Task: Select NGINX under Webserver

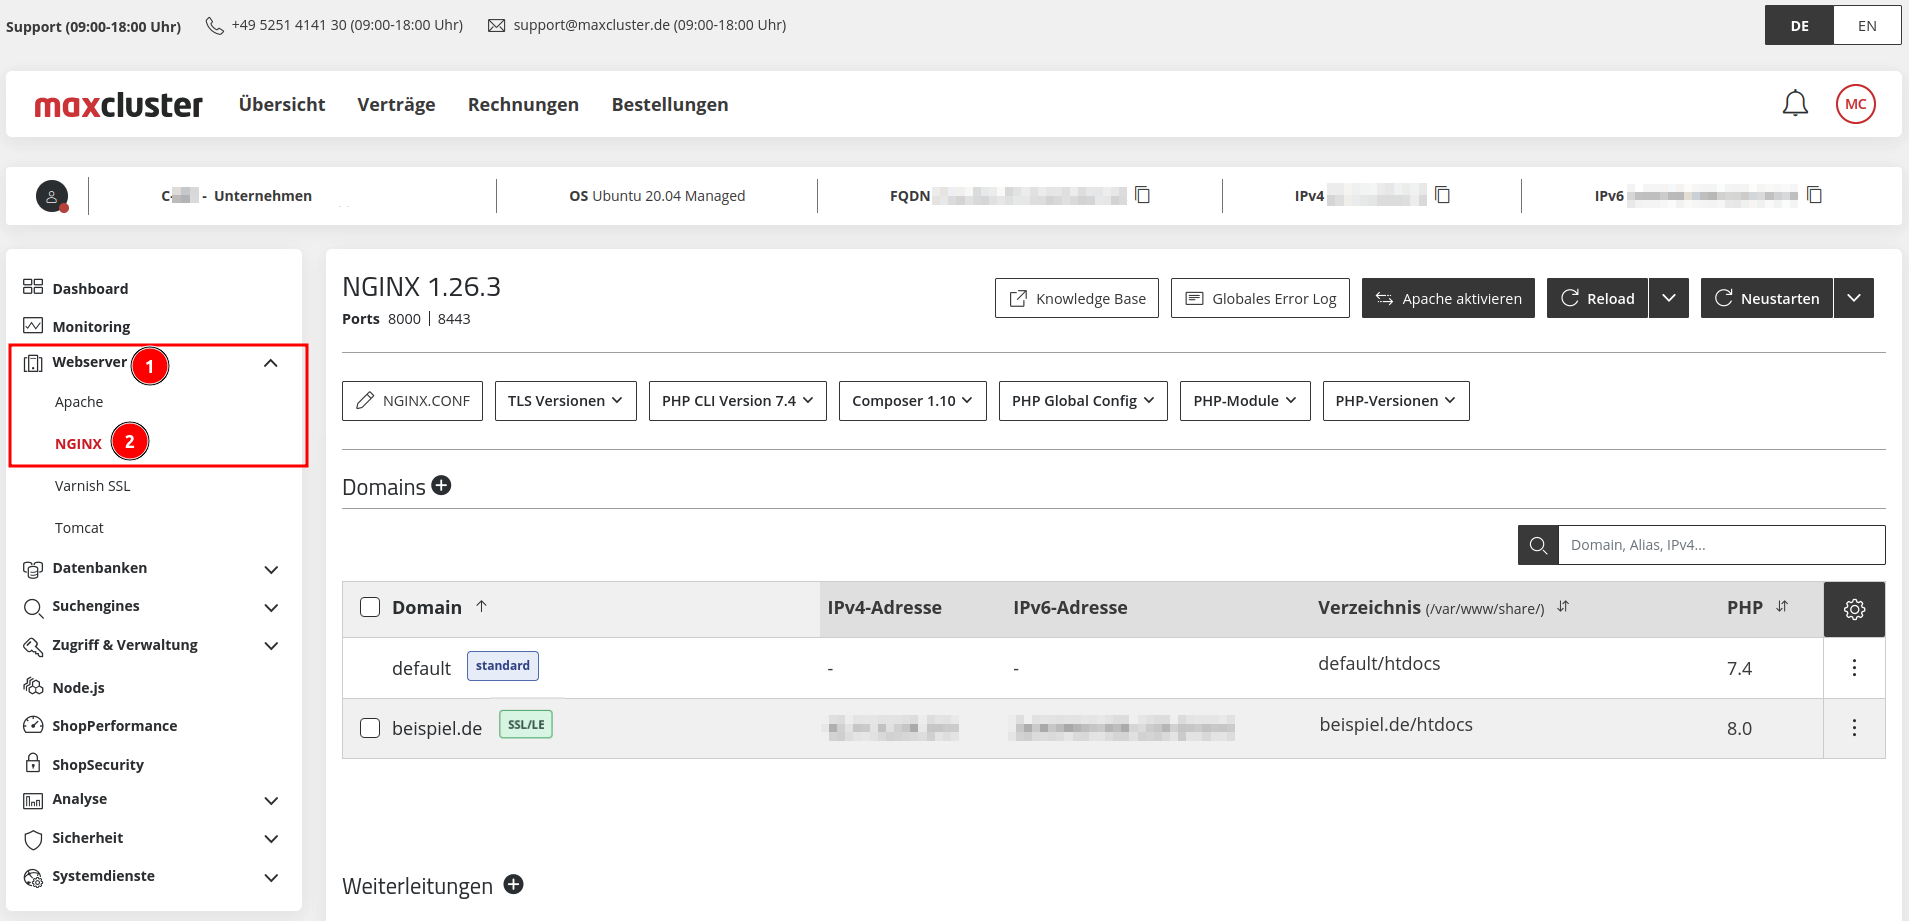Action: click(78, 444)
